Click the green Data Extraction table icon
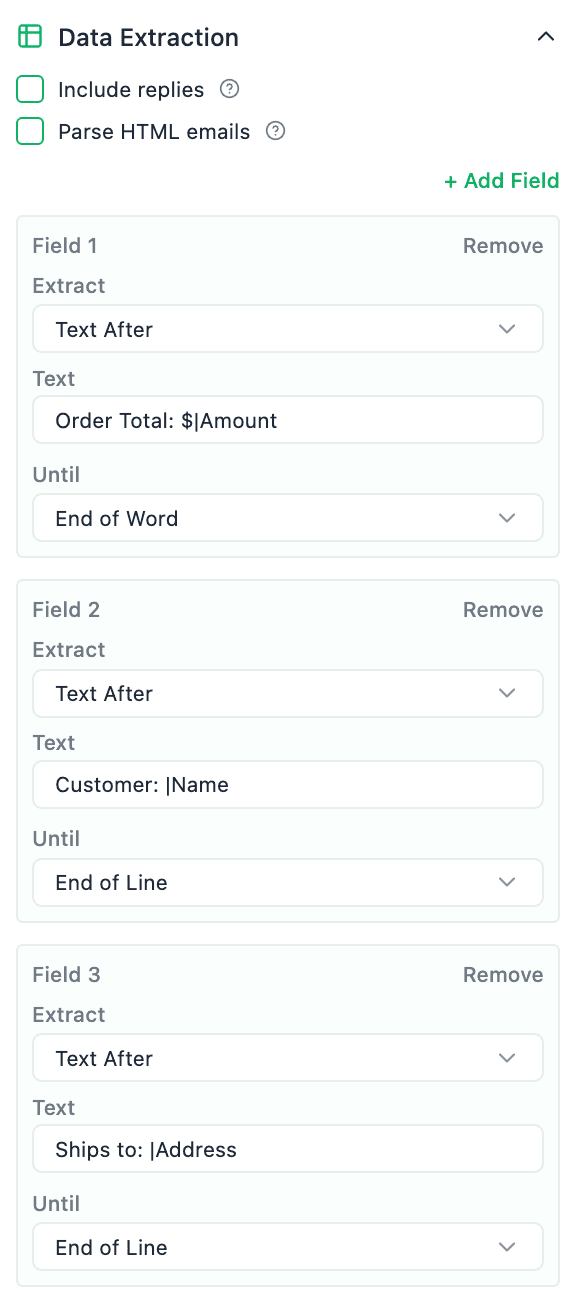The image size is (586, 1312). pyautogui.click(x=30, y=36)
